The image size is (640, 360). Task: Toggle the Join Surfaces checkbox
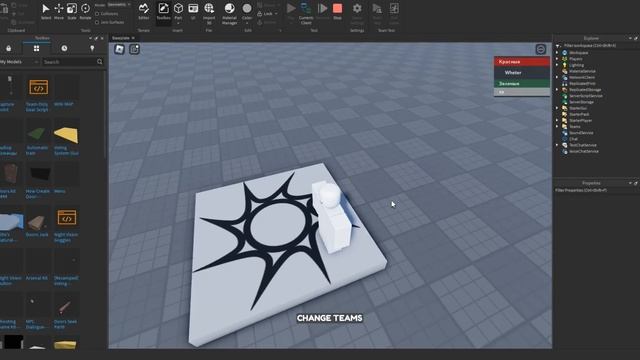click(97, 22)
